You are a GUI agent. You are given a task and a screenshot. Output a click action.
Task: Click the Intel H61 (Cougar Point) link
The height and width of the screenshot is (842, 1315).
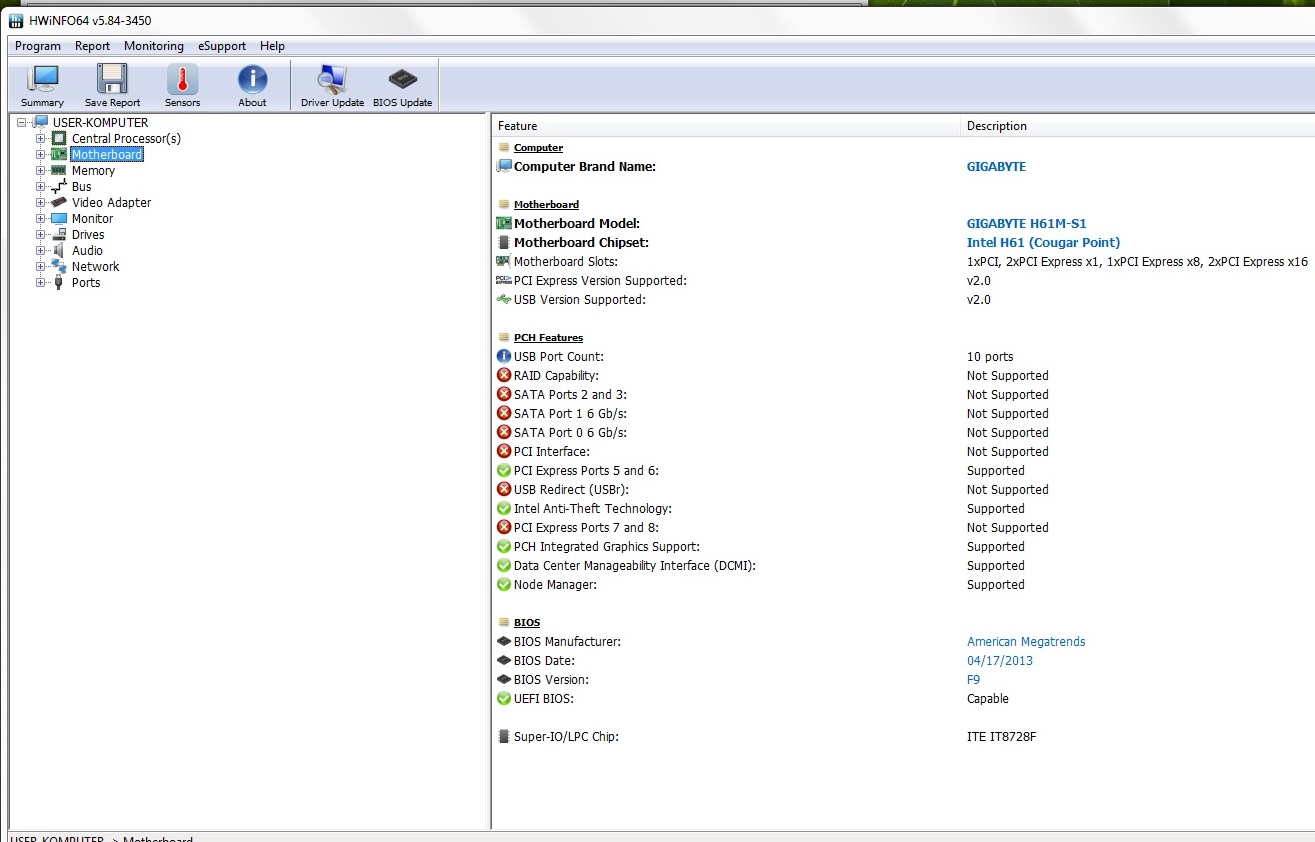[1043, 243]
